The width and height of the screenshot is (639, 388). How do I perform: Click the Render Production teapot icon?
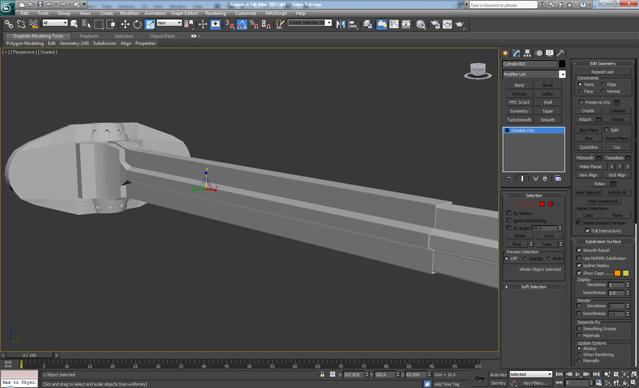[x=460, y=24]
